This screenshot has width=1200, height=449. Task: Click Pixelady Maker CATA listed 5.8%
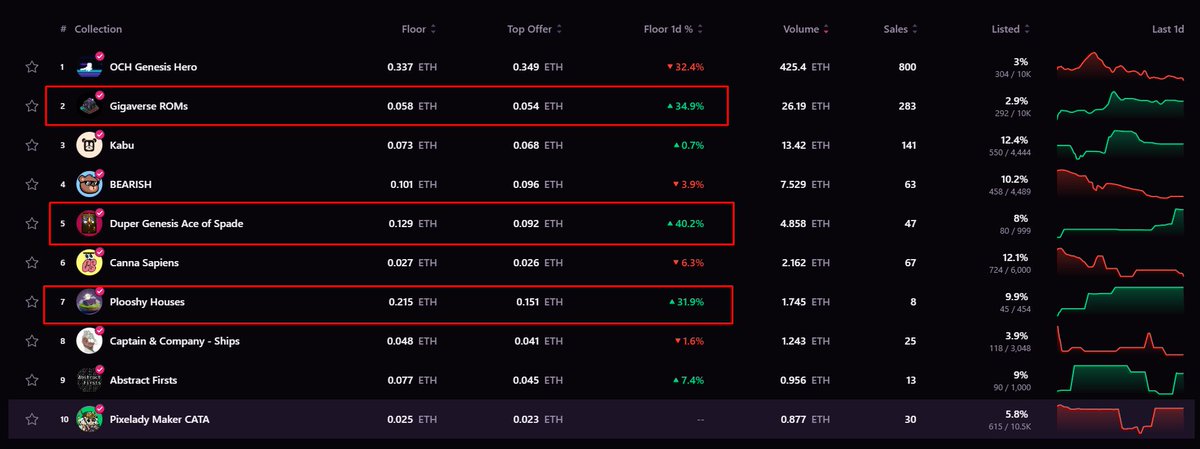click(x=1019, y=414)
